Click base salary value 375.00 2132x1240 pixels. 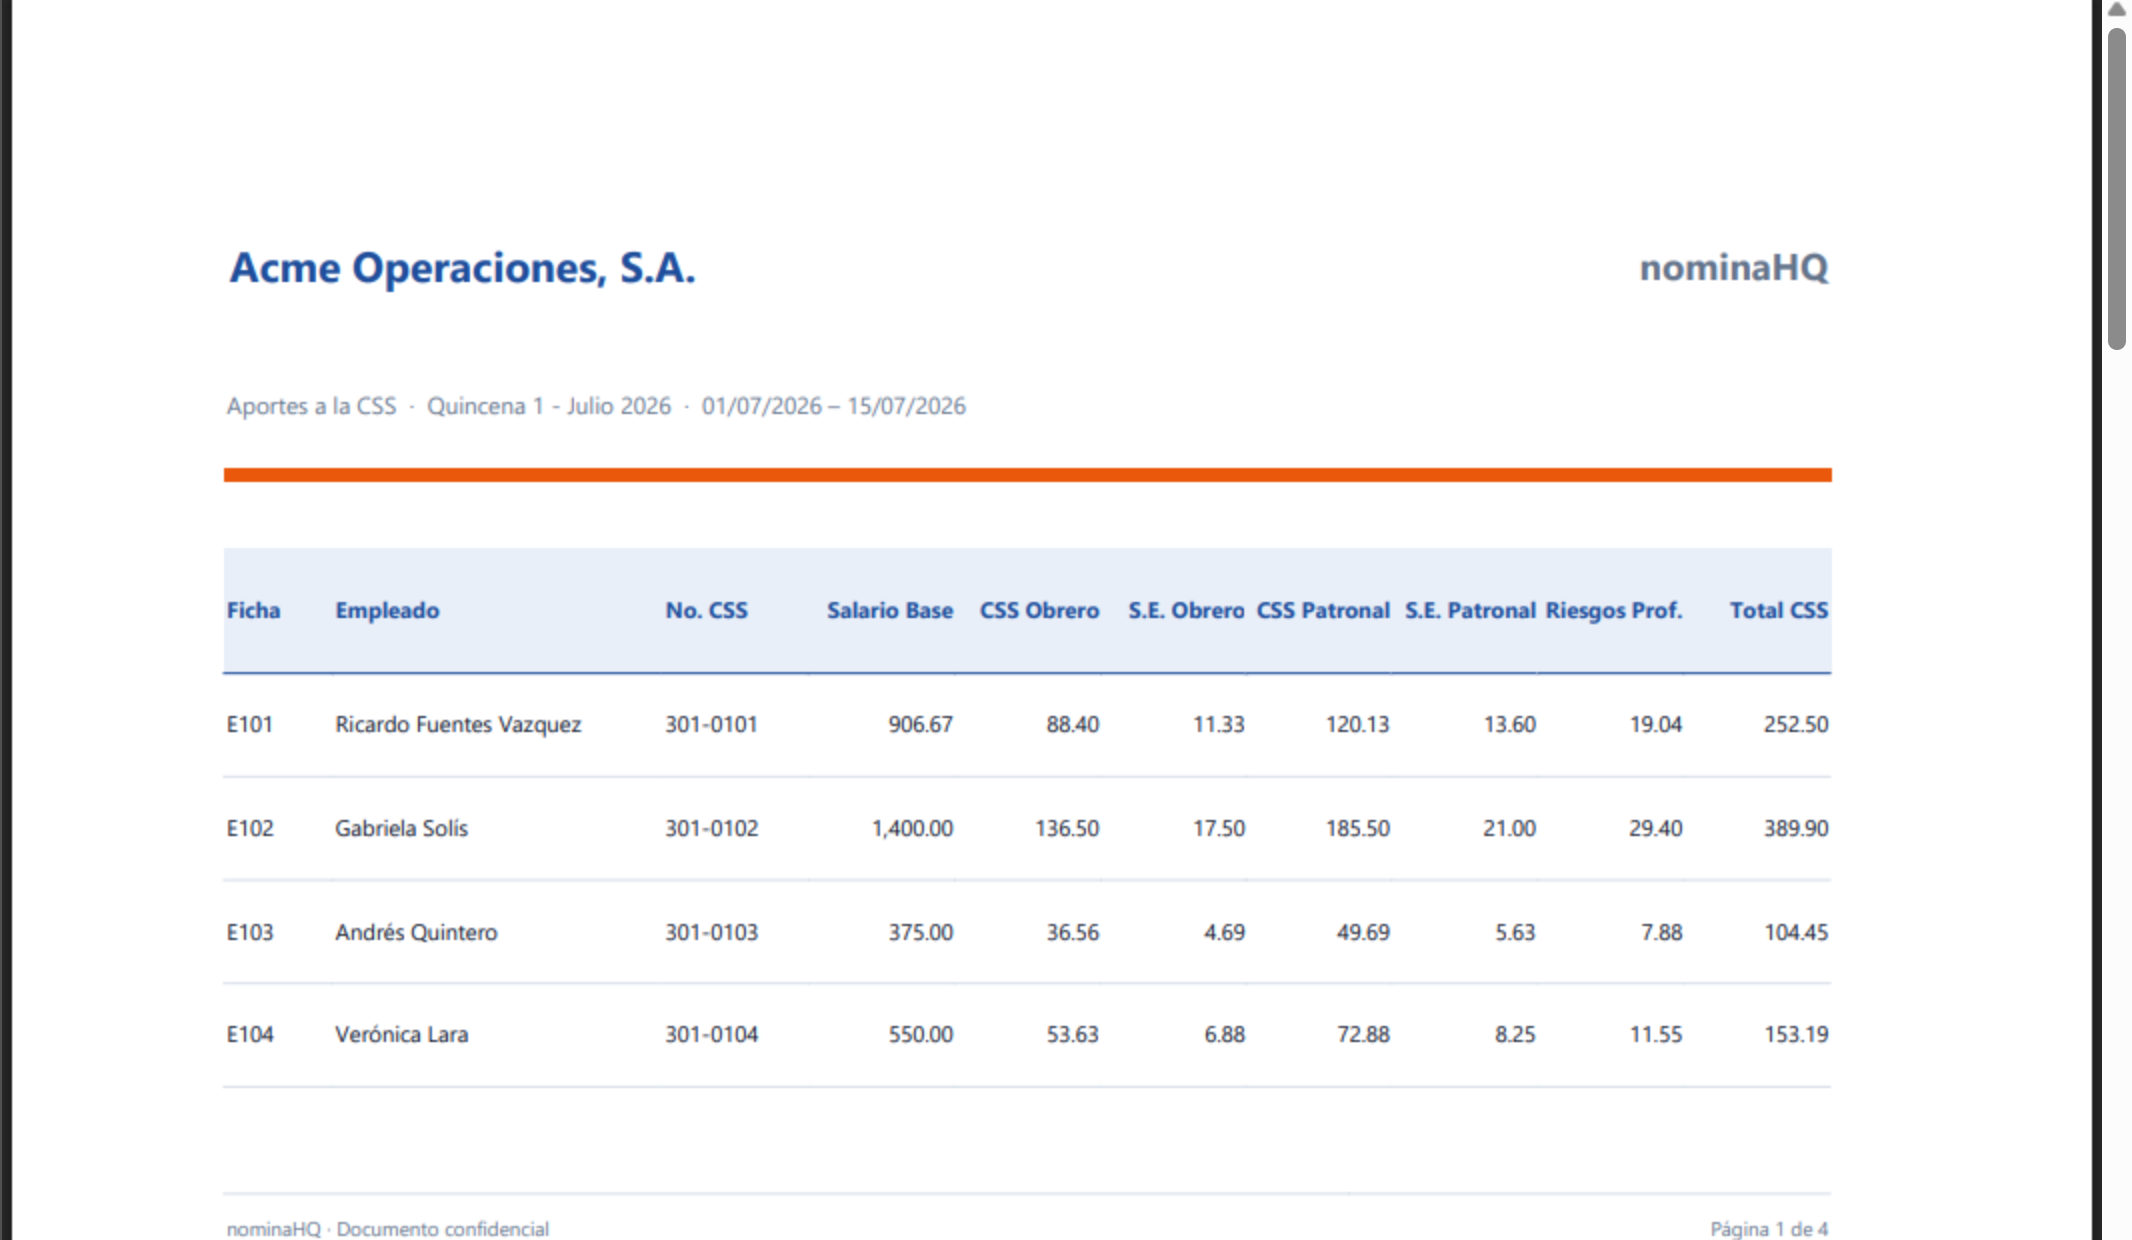pos(920,932)
